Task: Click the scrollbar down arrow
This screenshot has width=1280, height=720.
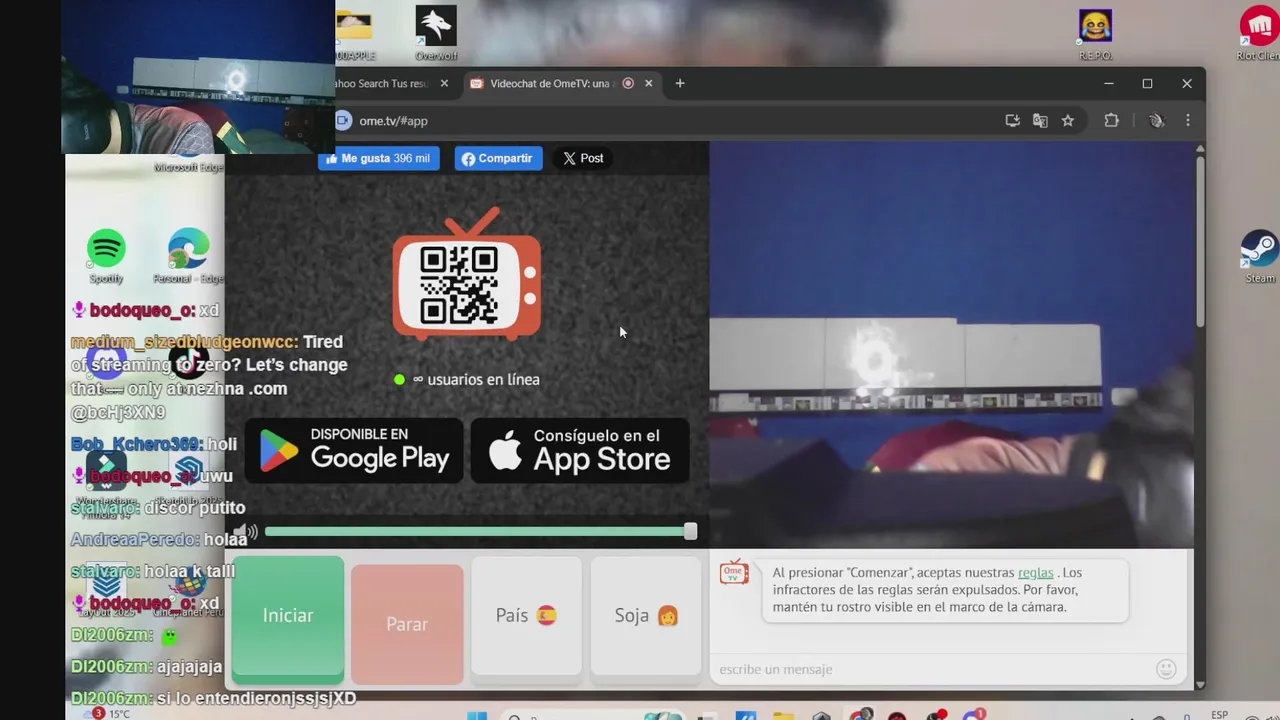Action: [1200, 685]
